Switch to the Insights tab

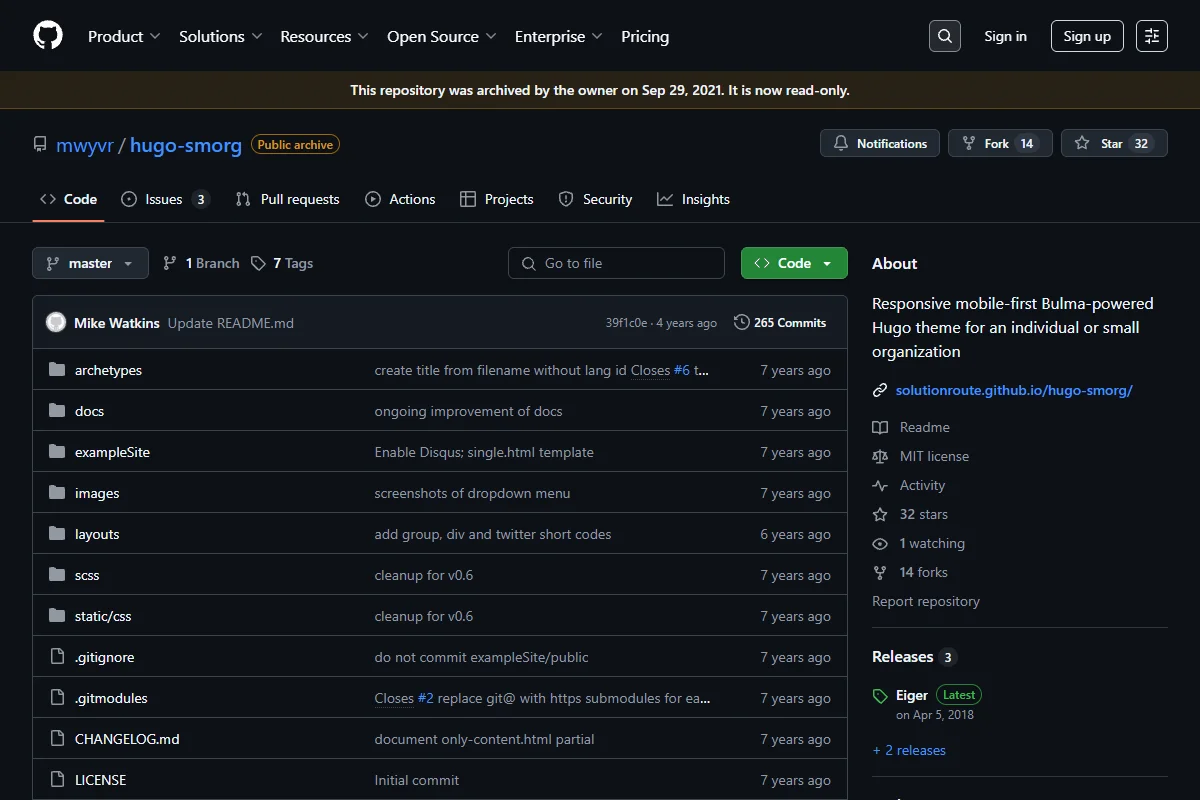coord(693,199)
